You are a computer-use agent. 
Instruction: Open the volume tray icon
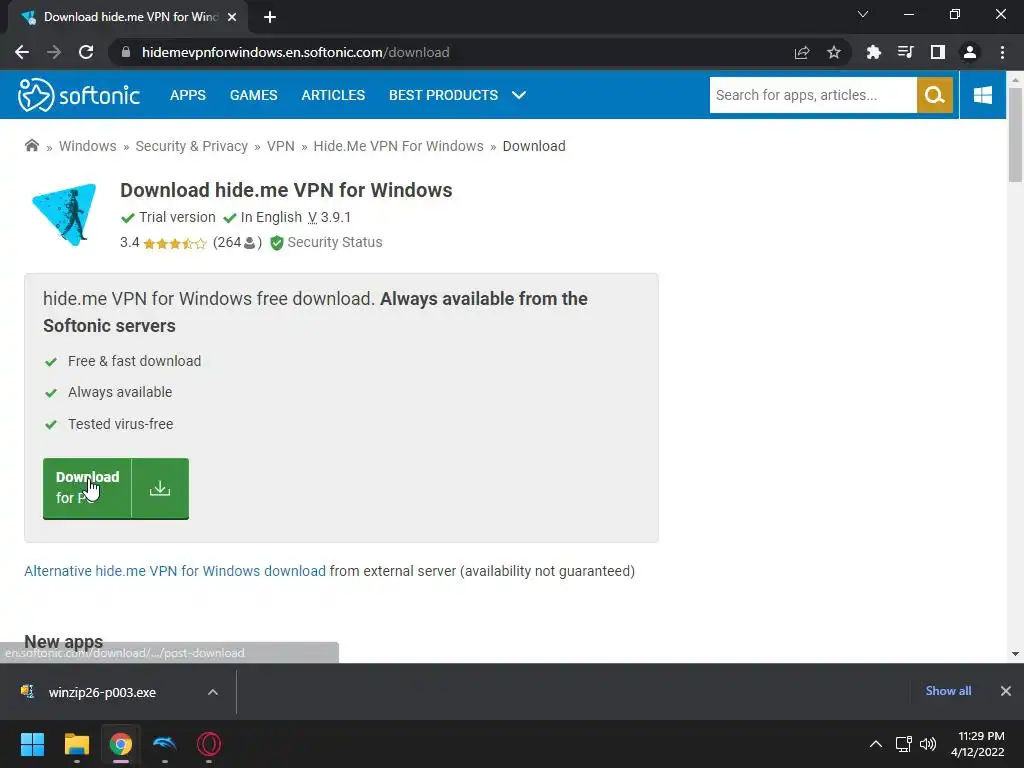(x=928, y=744)
